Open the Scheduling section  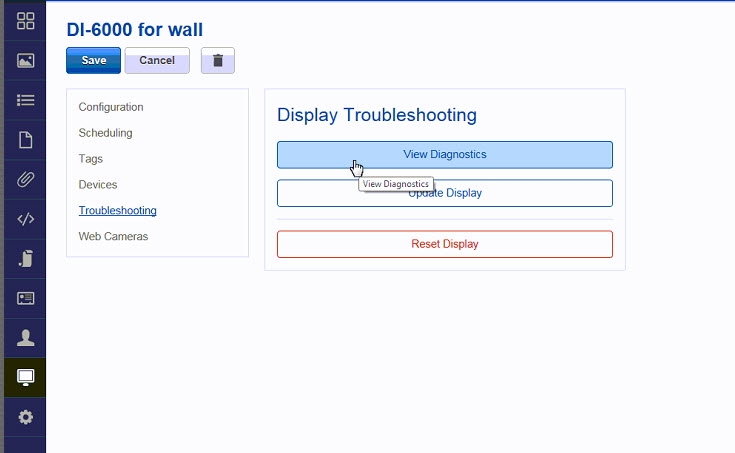tap(105, 133)
